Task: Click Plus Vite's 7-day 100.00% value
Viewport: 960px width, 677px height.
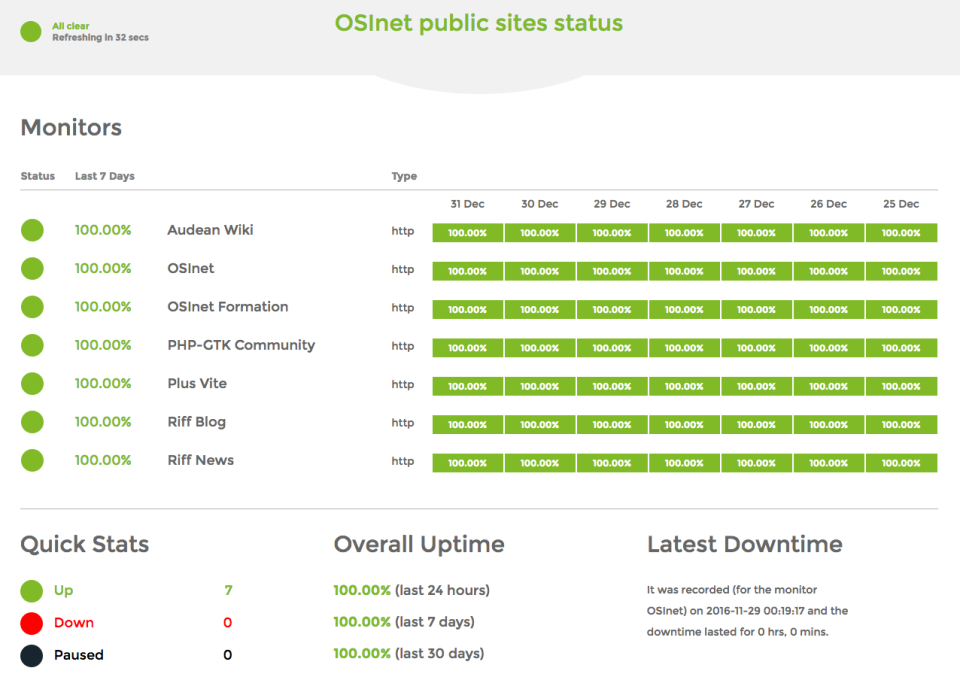Action: click(x=103, y=384)
